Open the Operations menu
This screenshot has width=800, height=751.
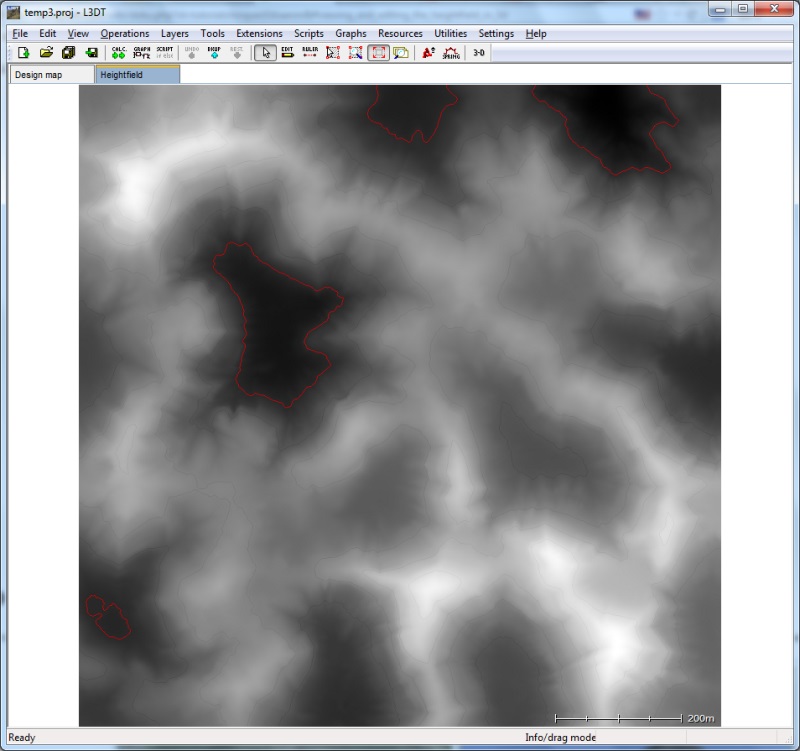click(124, 33)
